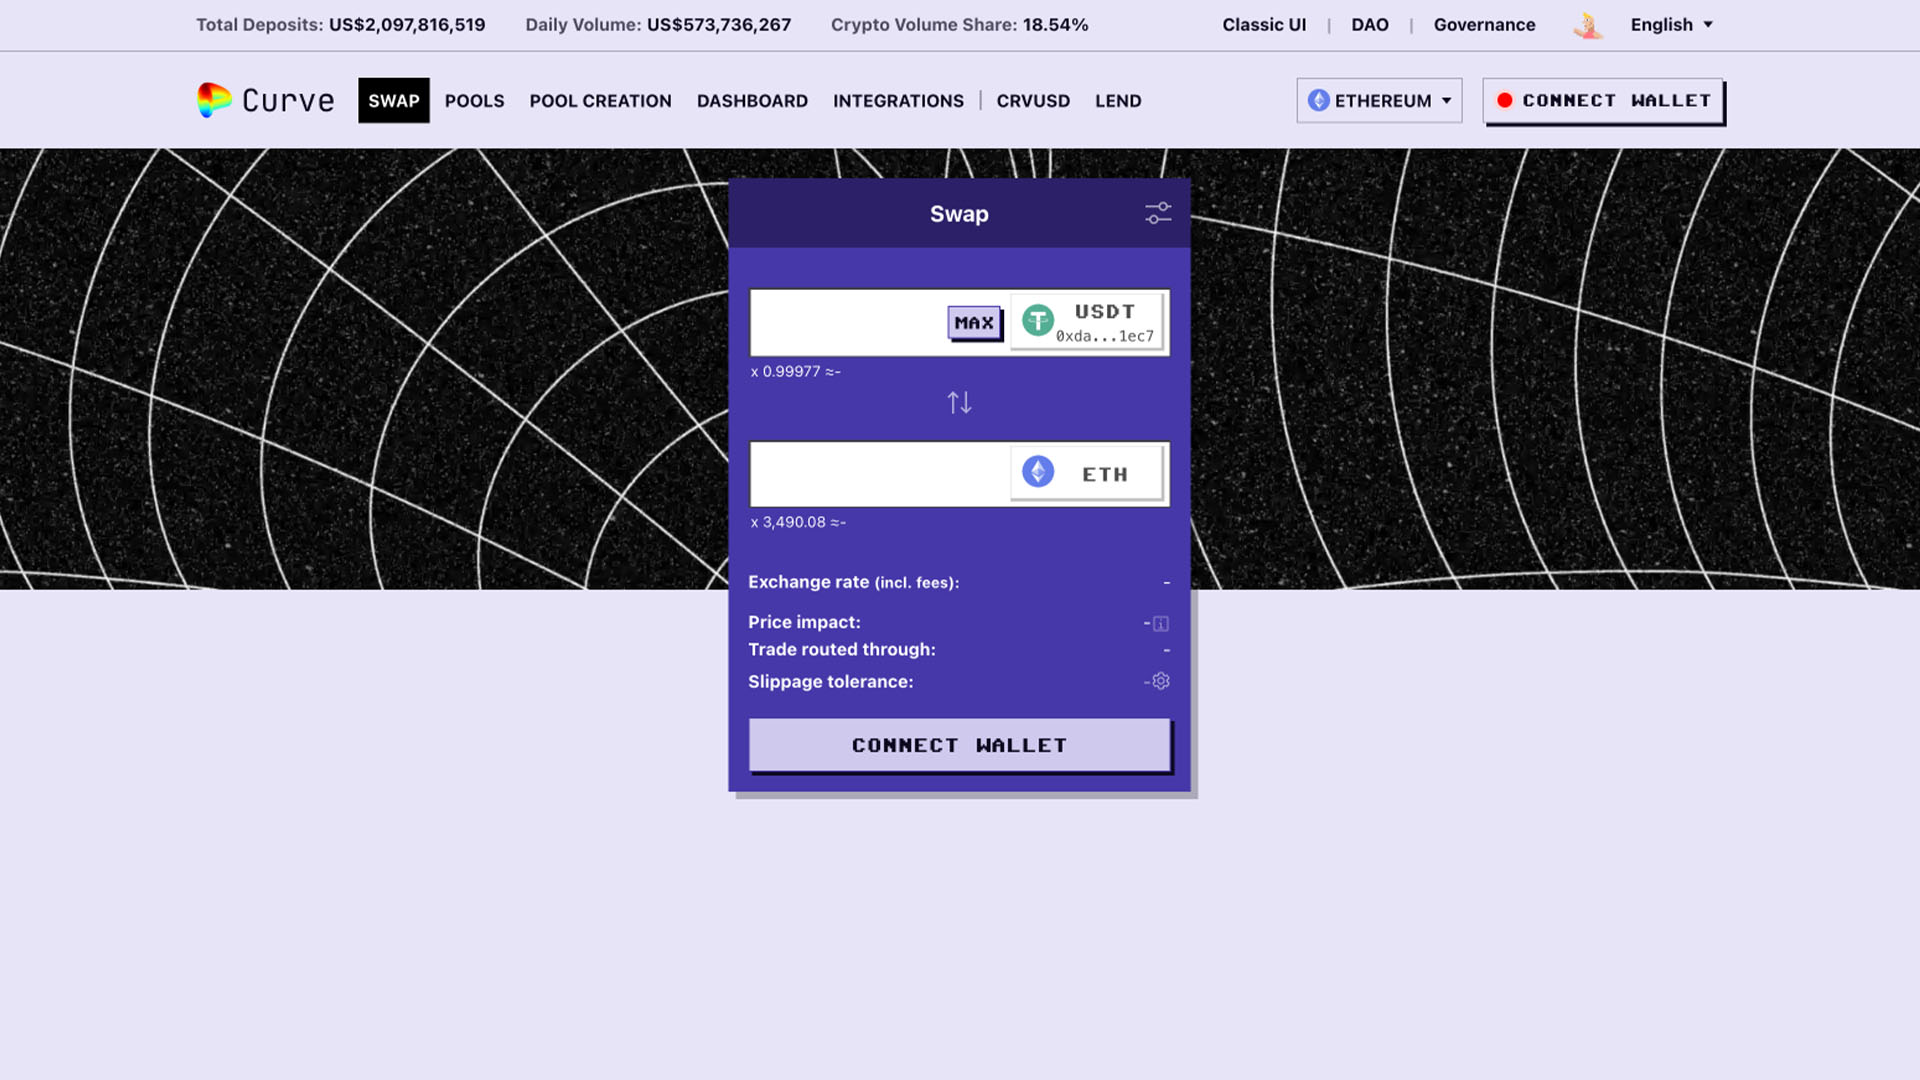Click the Swap panel title
The height and width of the screenshot is (1080, 1920).
pyautogui.click(x=959, y=214)
